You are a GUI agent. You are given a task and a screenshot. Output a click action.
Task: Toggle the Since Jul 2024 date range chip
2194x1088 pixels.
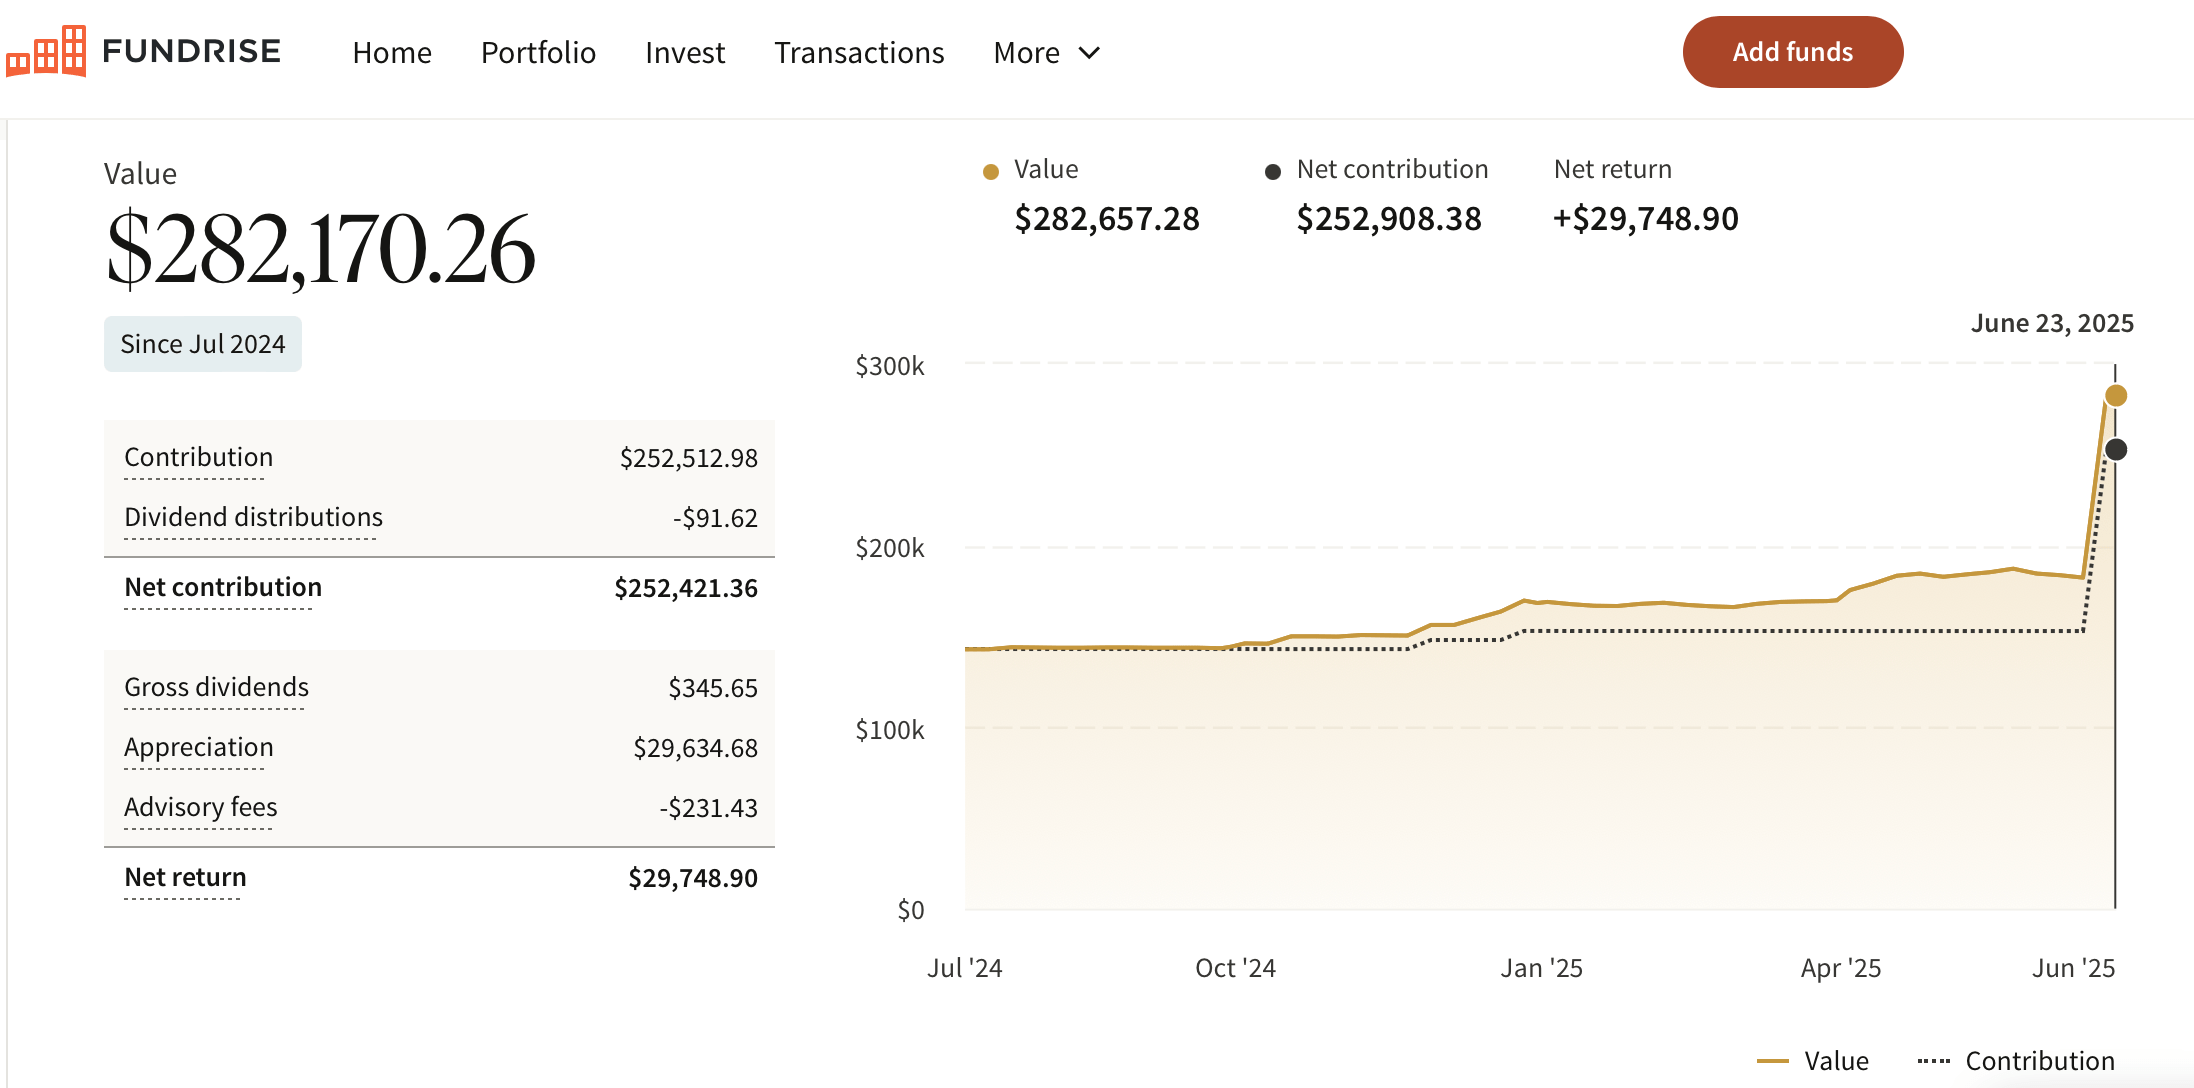[x=202, y=343]
